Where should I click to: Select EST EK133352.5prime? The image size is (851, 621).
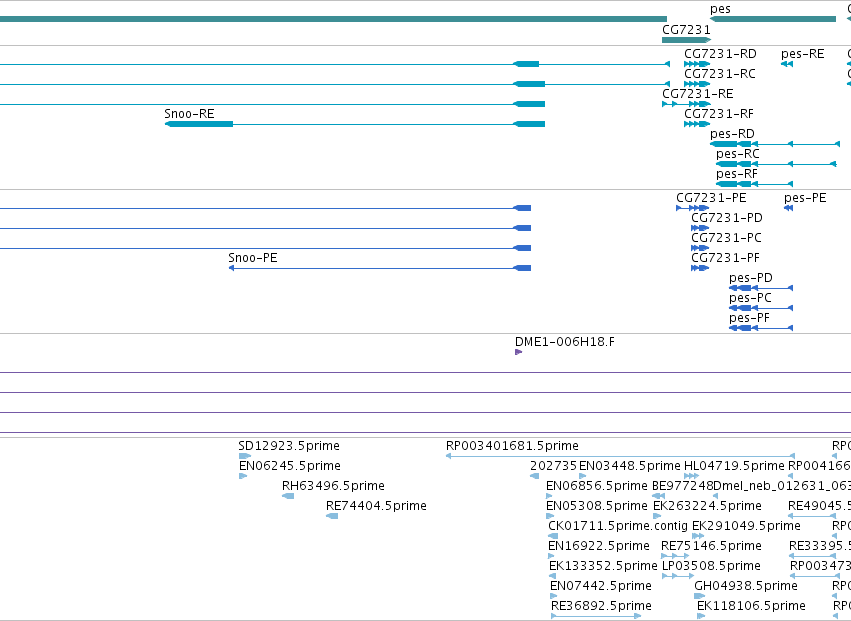click(x=603, y=566)
